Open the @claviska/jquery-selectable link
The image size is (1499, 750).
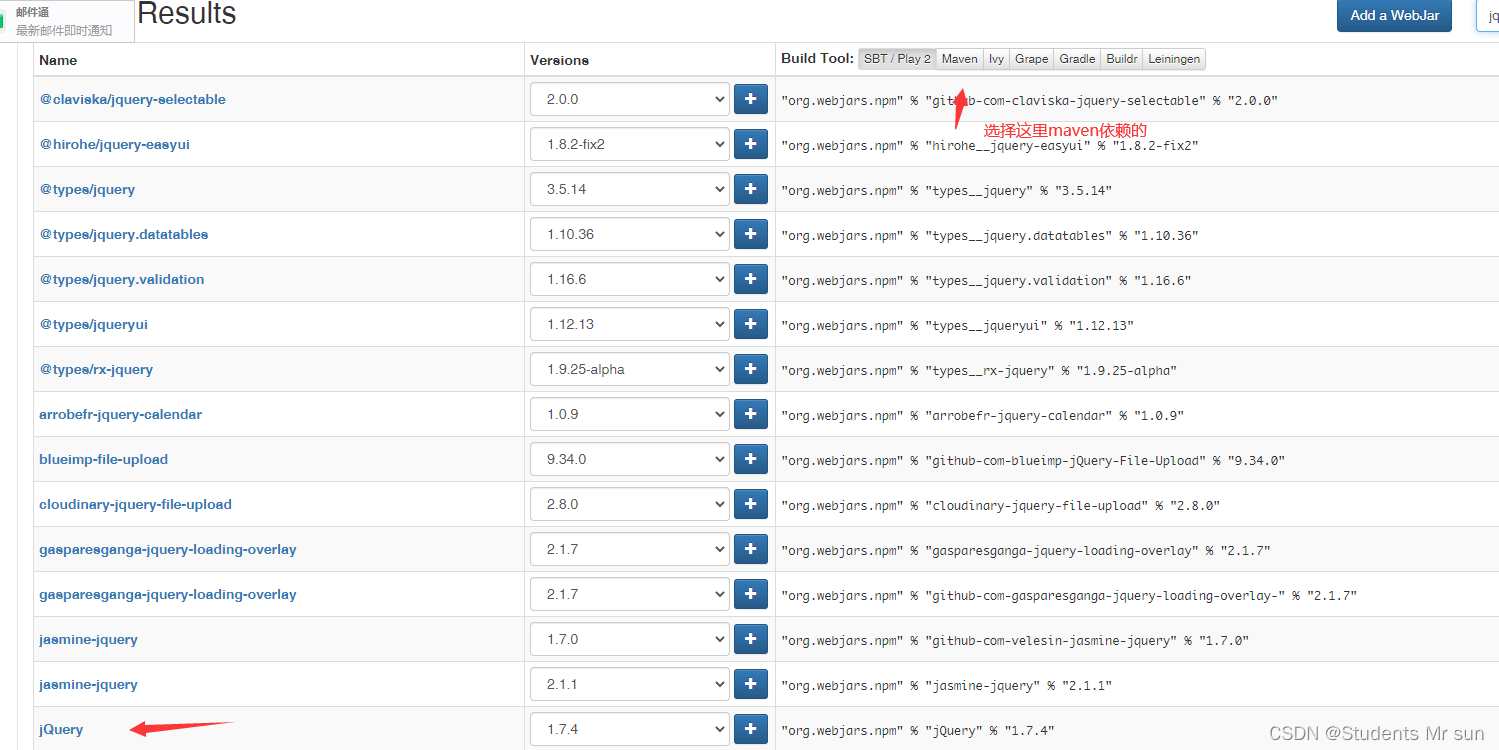click(133, 99)
